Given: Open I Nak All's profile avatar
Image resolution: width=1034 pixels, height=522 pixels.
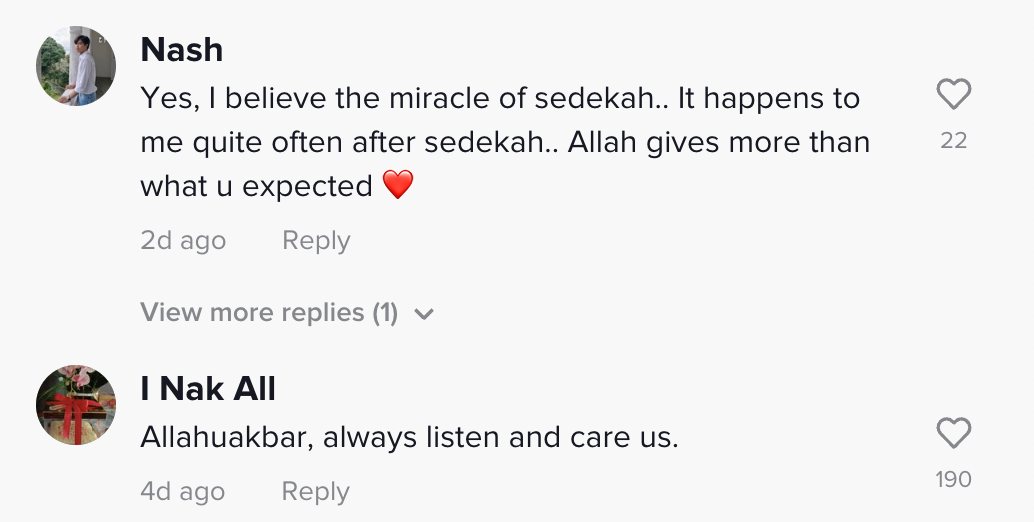Looking at the screenshot, I should (76, 405).
